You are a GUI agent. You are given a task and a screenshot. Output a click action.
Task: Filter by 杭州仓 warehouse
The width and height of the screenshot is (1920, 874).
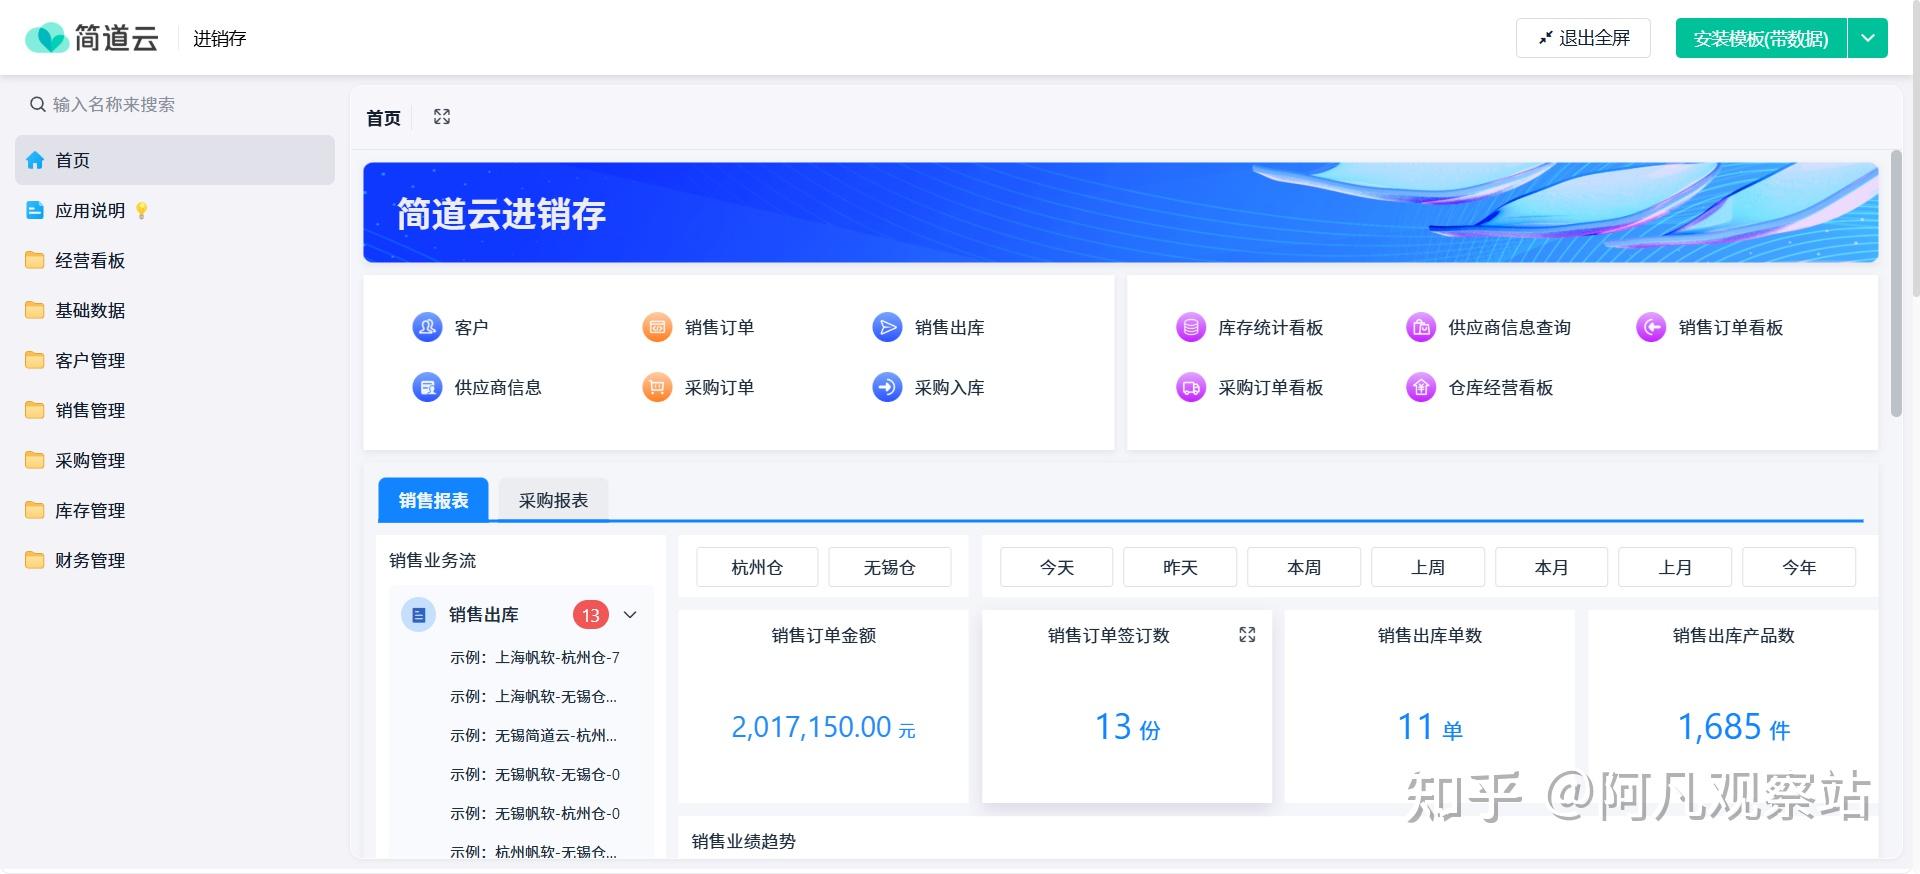click(x=757, y=567)
